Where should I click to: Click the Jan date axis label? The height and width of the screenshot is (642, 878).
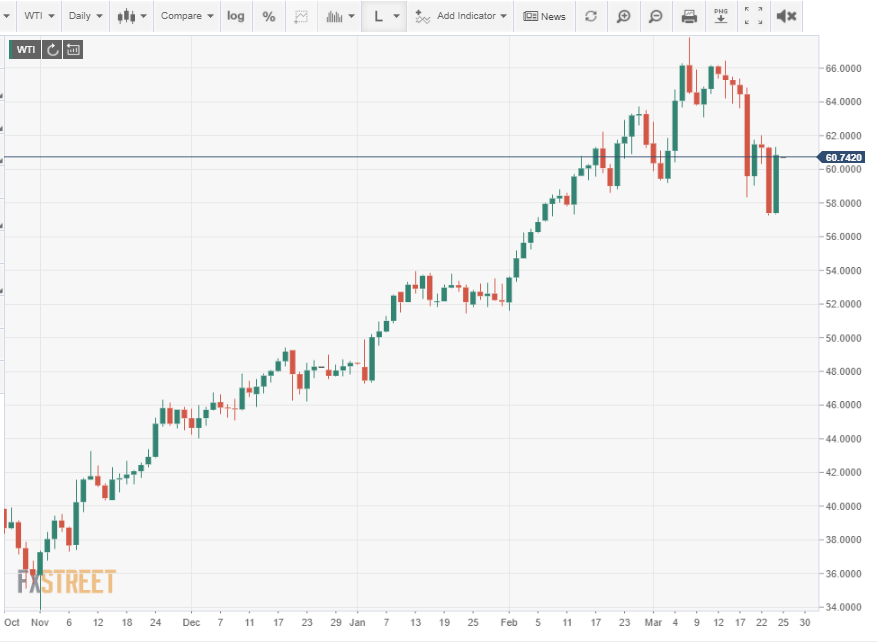[x=357, y=622]
